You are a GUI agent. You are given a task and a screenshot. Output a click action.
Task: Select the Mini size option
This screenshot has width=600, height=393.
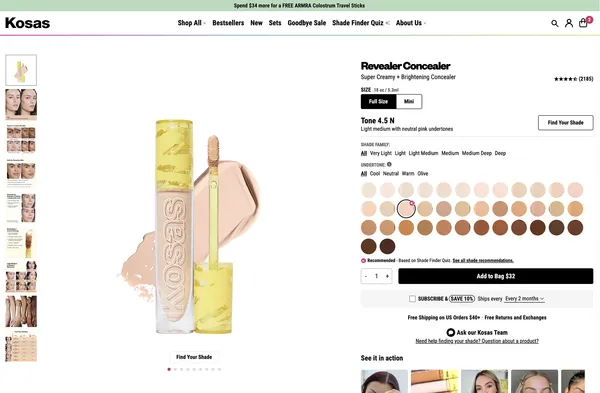click(x=409, y=101)
